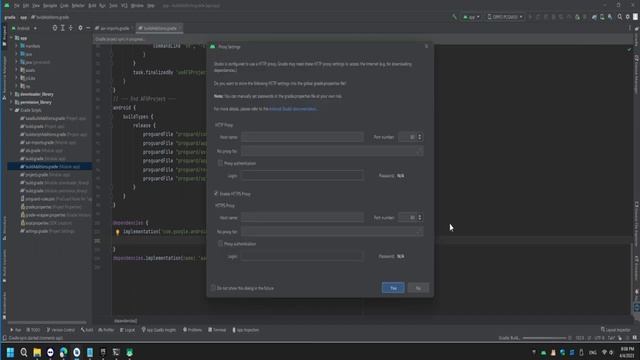The width and height of the screenshot is (640, 360).
Task: Open the File menu
Action: click(16, 6)
